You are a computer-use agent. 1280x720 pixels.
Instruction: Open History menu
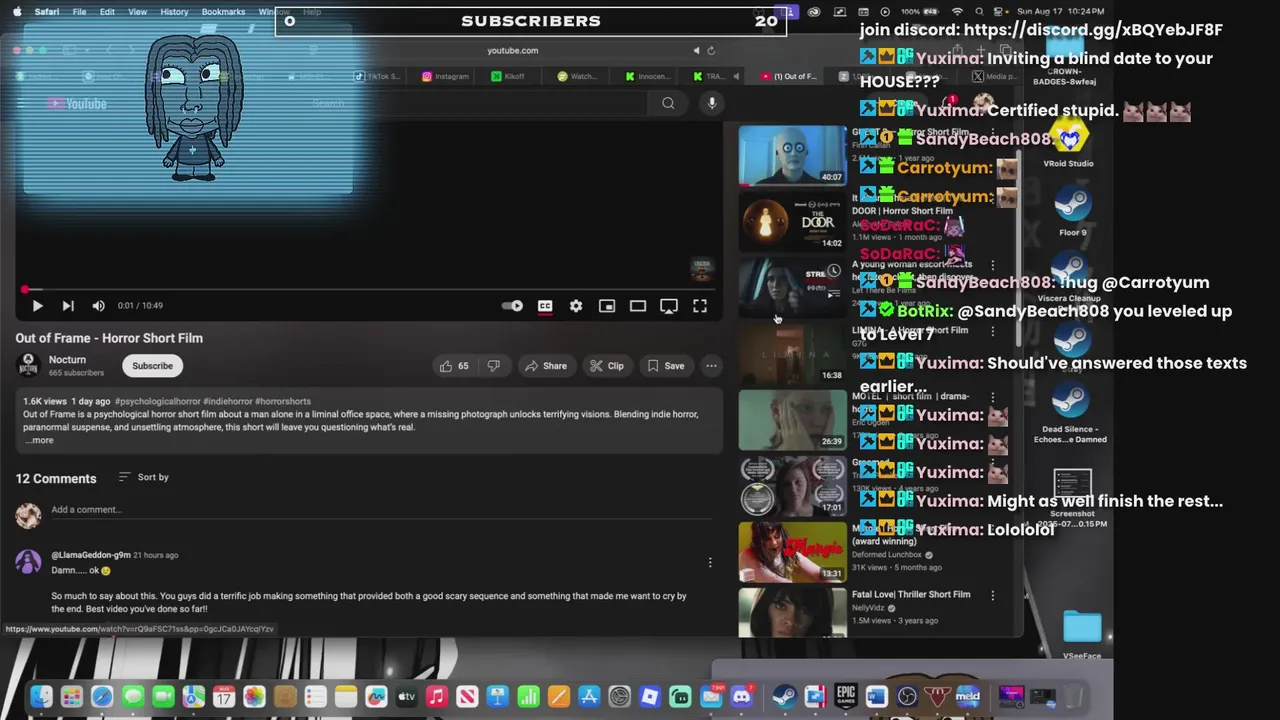[x=174, y=12]
